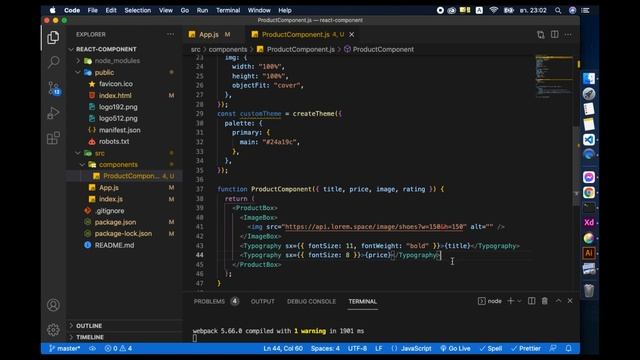Open logo192.png file

[124, 107]
